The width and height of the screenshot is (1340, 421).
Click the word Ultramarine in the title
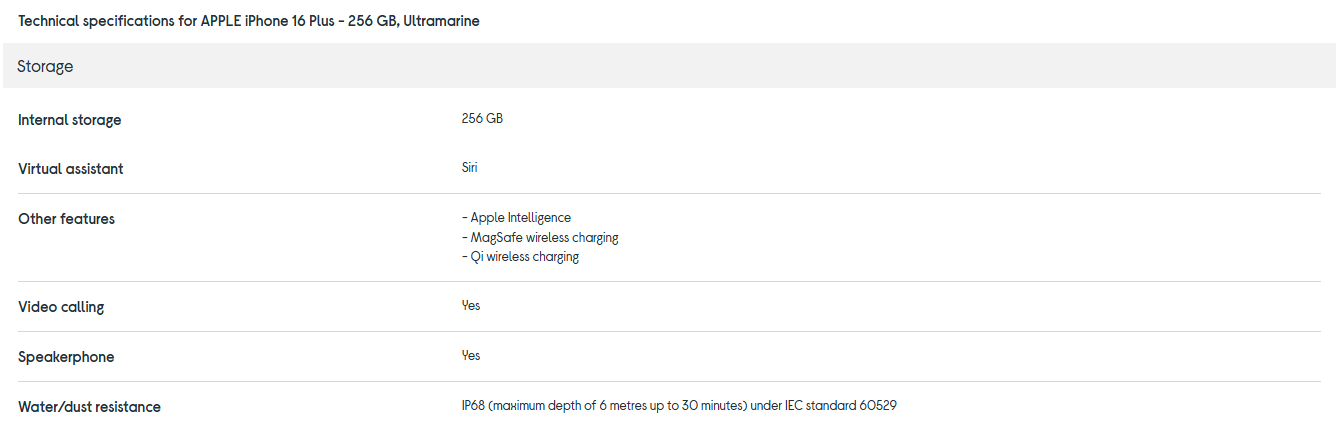441,21
